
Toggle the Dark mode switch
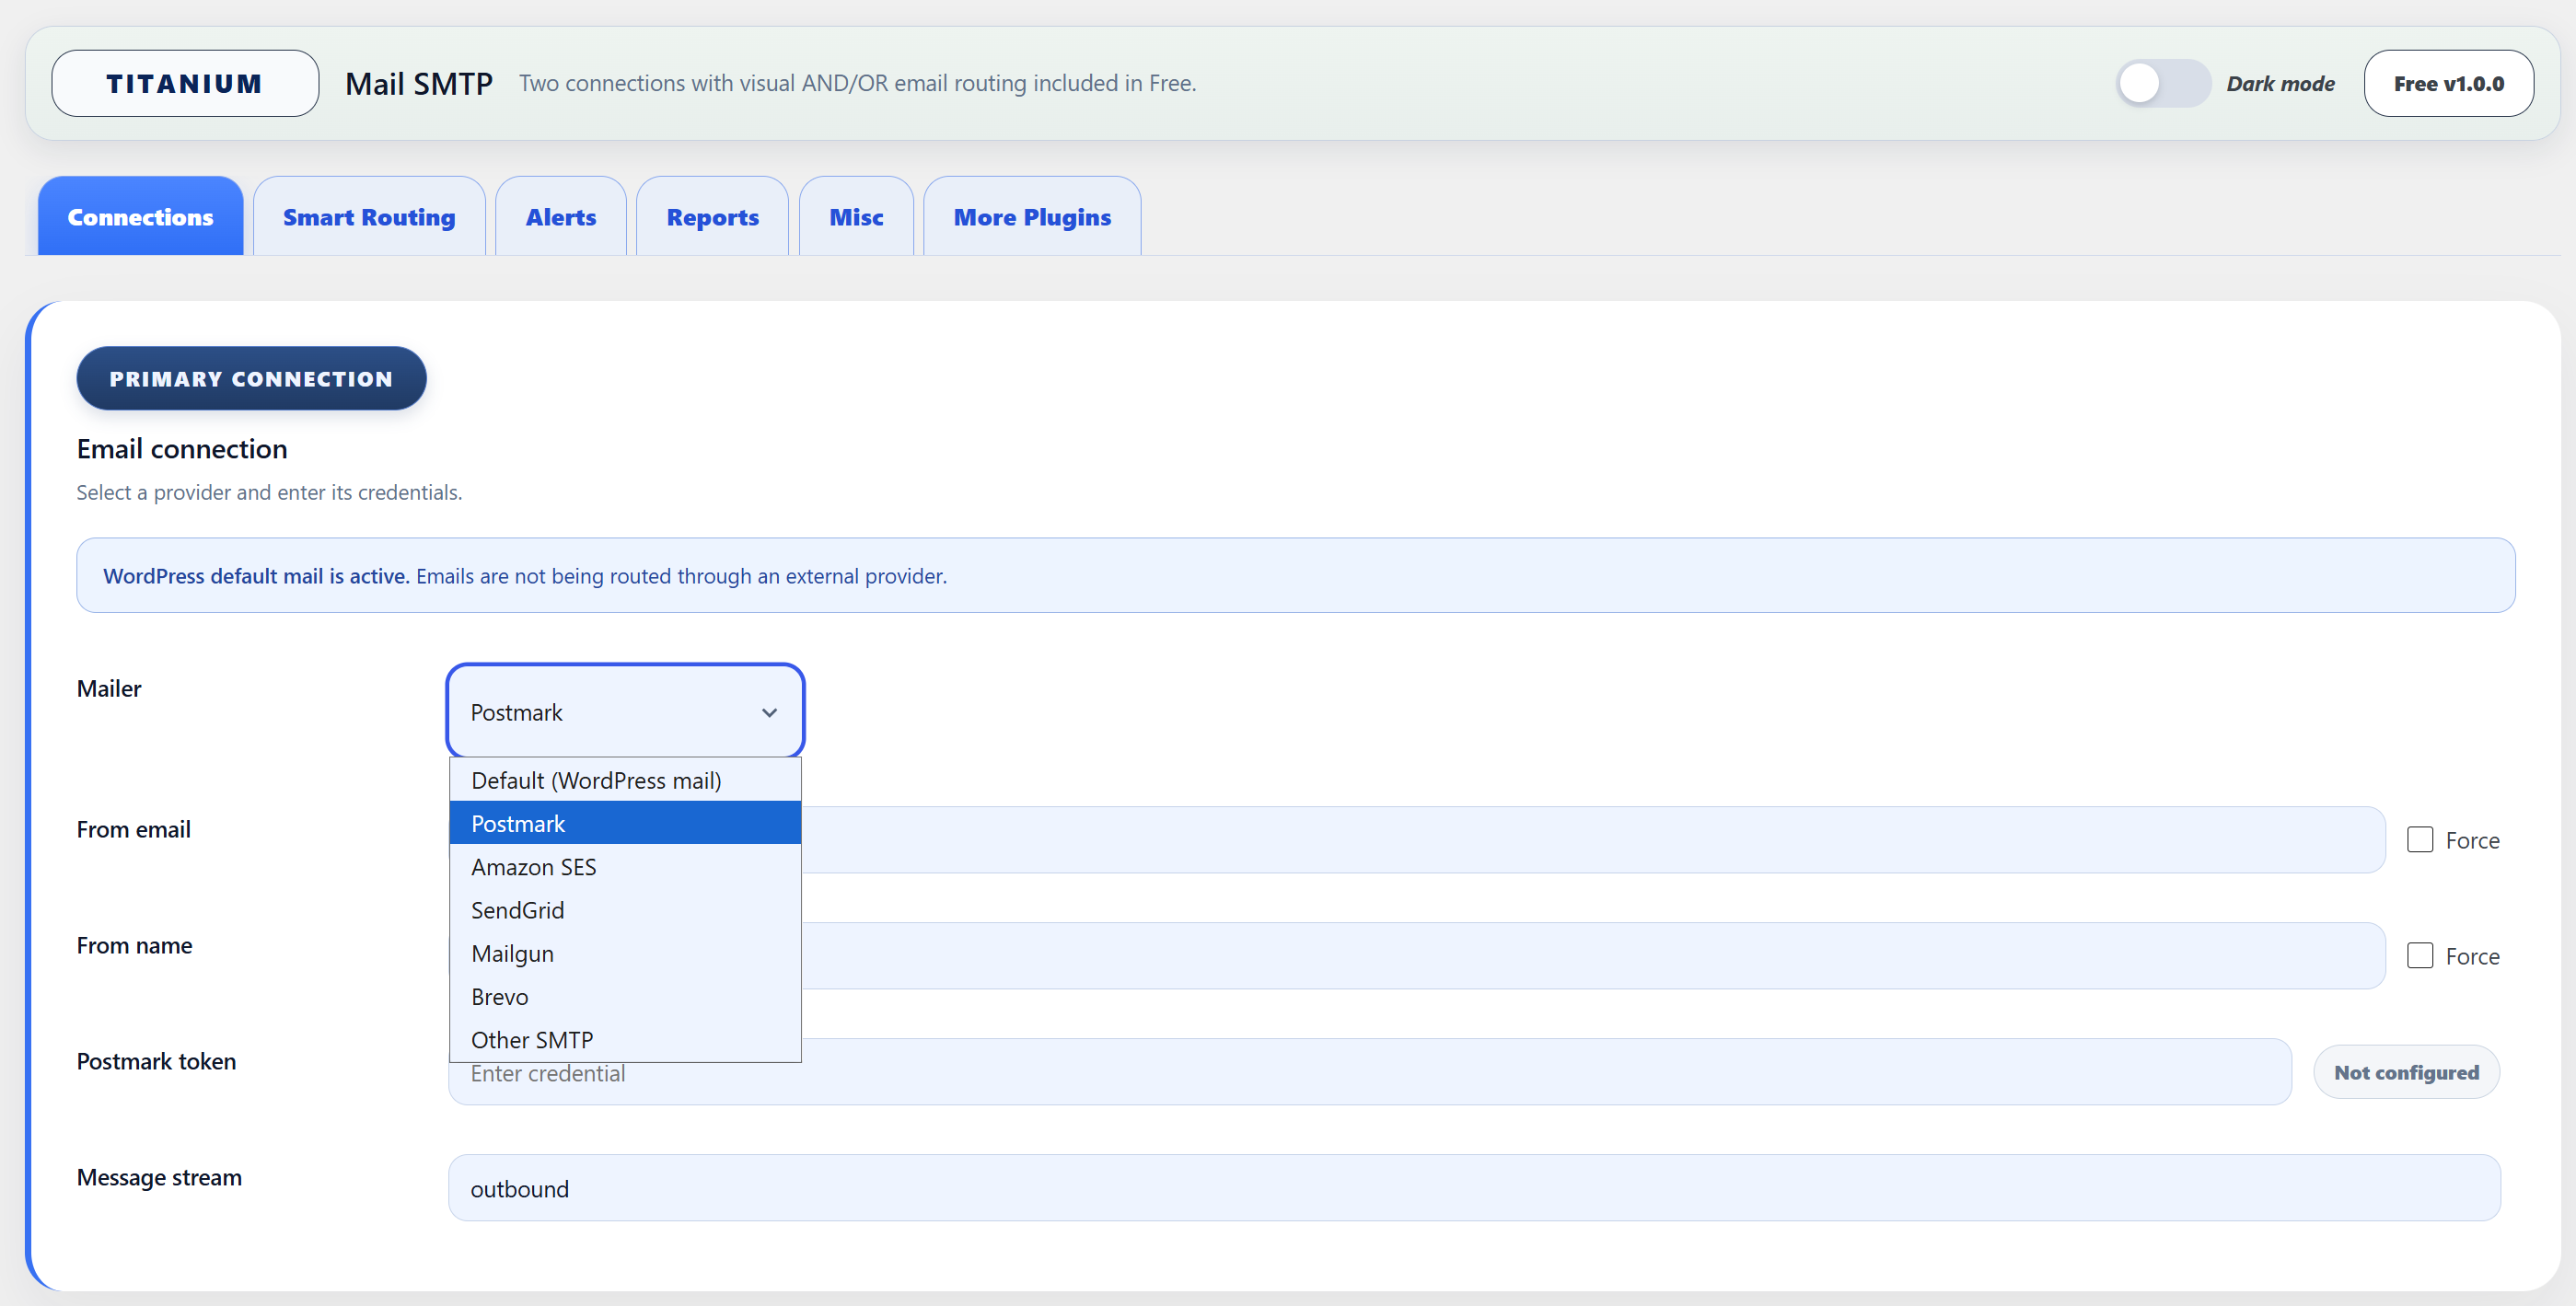pos(2162,83)
